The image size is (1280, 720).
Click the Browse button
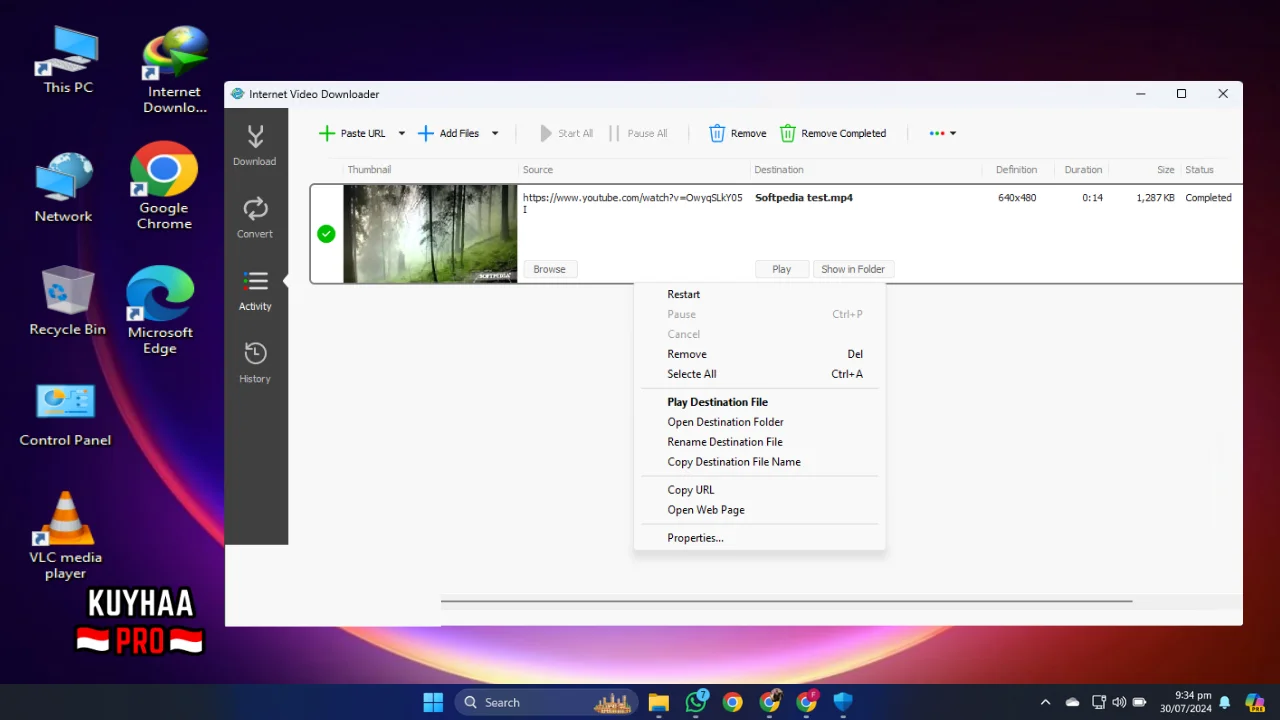point(550,269)
